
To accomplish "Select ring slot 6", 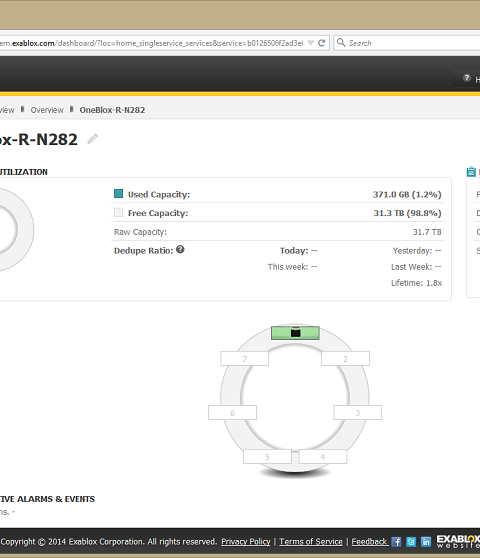I will [x=232, y=413].
